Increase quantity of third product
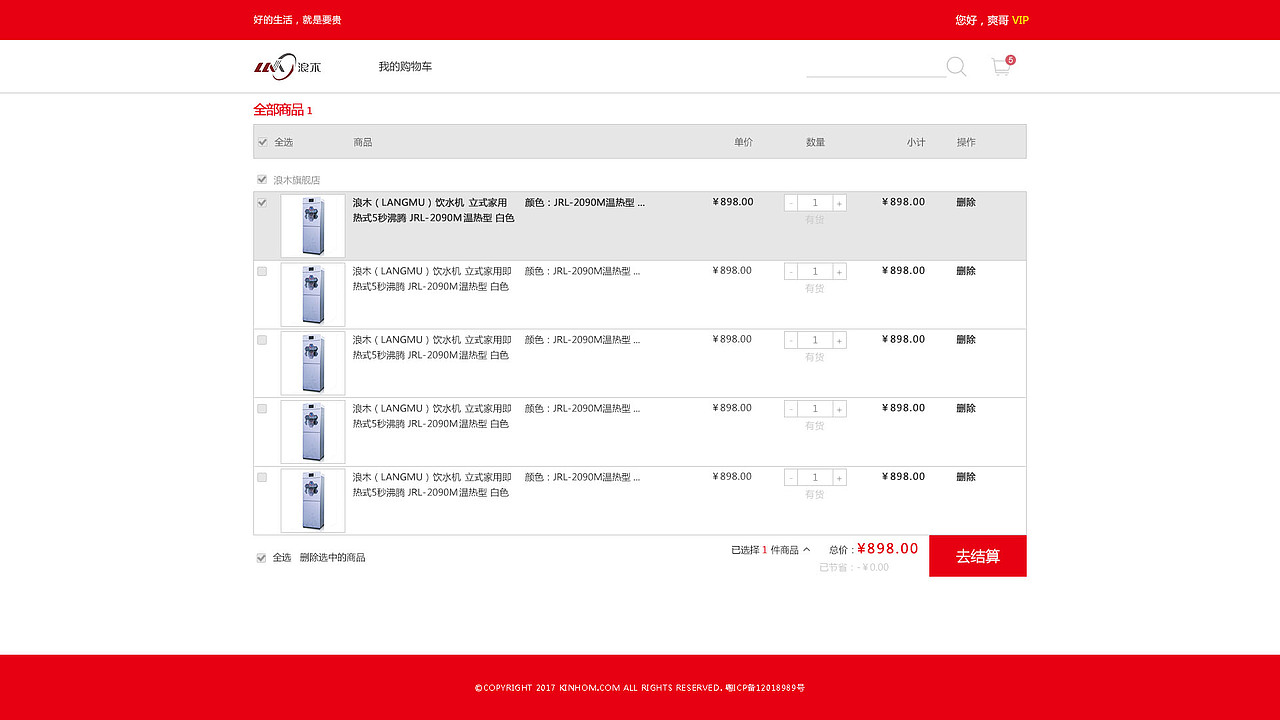 pyautogui.click(x=840, y=340)
